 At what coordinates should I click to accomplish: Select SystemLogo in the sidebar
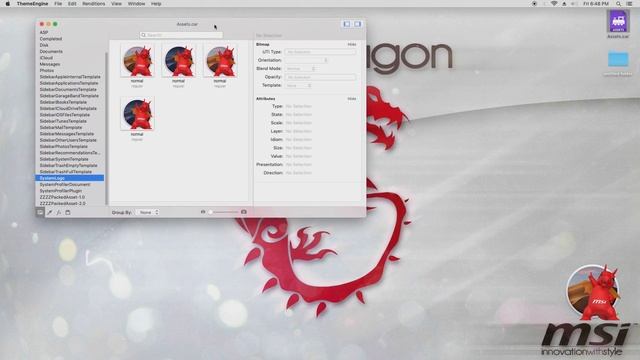[70, 178]
